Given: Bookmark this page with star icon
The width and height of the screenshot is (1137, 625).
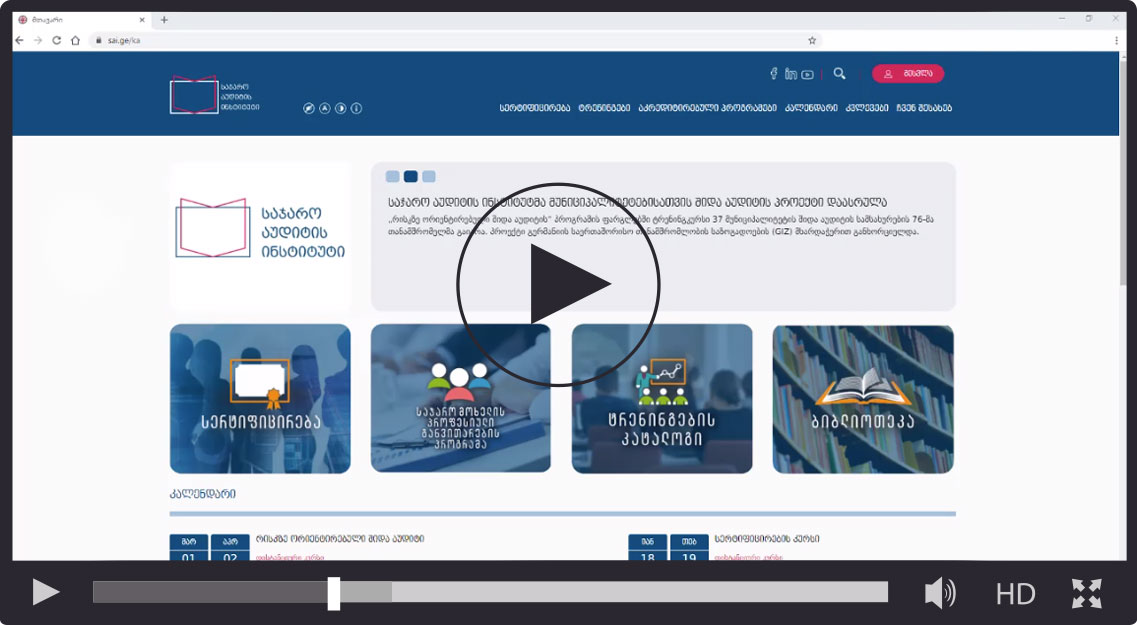Looking at the screenshot, I should pos(812,40).
